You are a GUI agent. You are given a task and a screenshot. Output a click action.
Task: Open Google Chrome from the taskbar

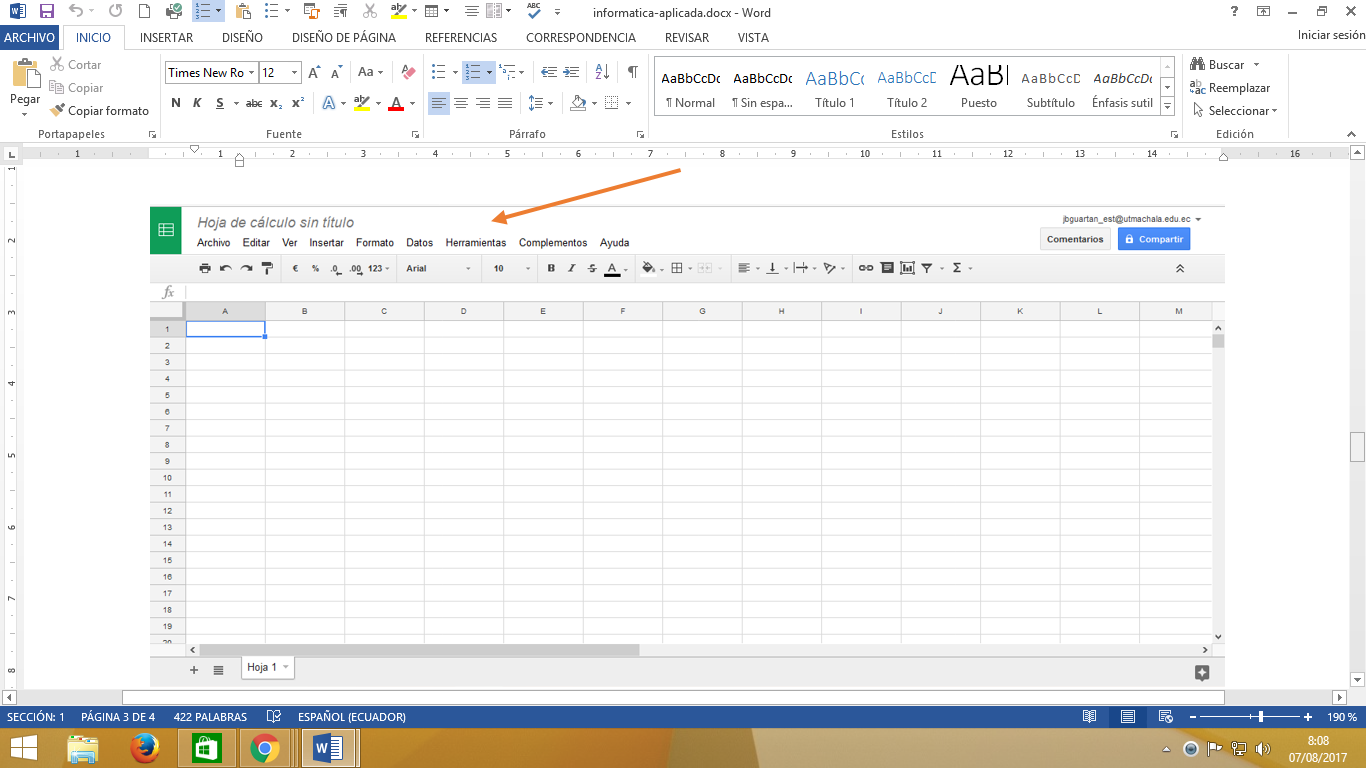tap(264, 748)
